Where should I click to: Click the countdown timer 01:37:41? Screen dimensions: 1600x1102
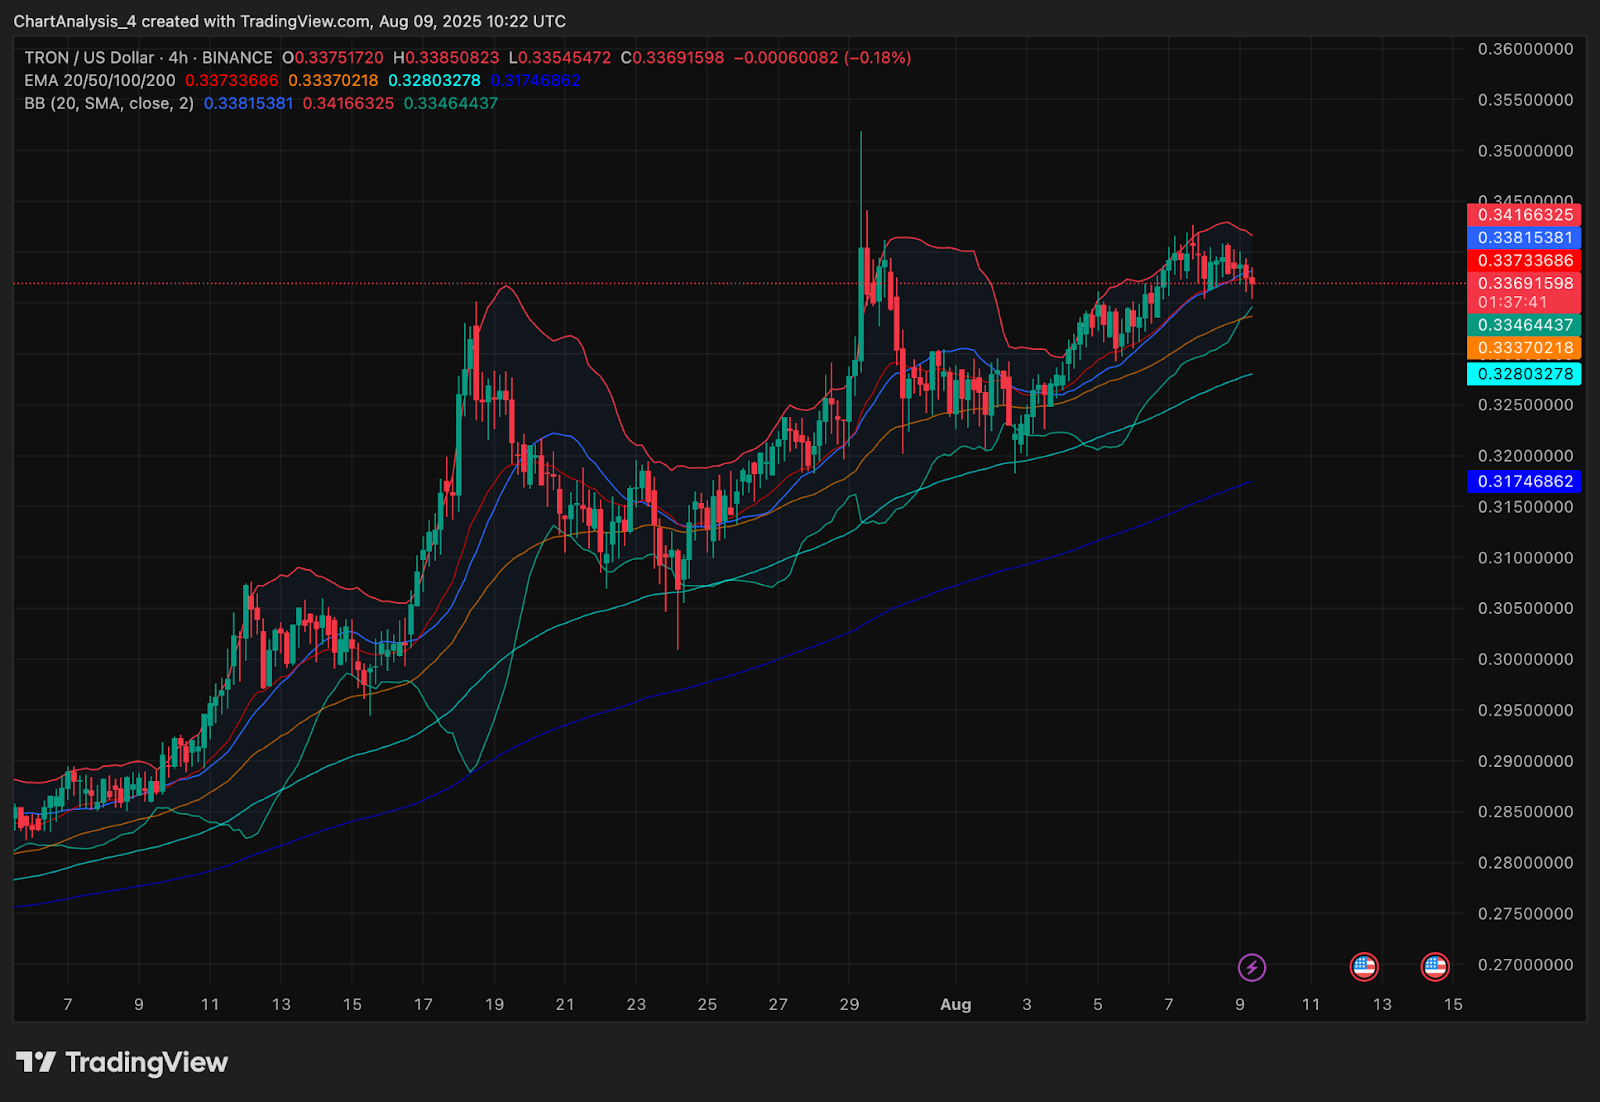coord(1513,302)
